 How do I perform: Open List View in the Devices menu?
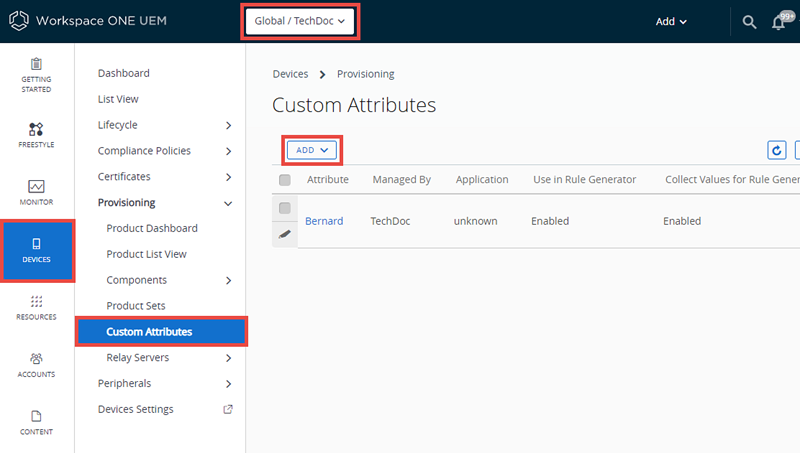click(118, 99)
